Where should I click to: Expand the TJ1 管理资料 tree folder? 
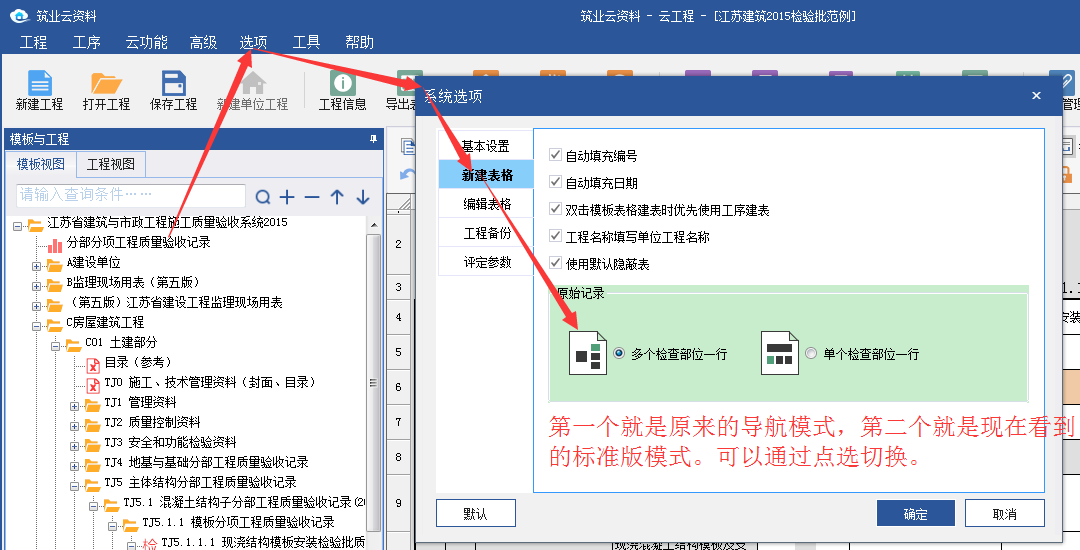pyautogui.click(x=75, y=403)
